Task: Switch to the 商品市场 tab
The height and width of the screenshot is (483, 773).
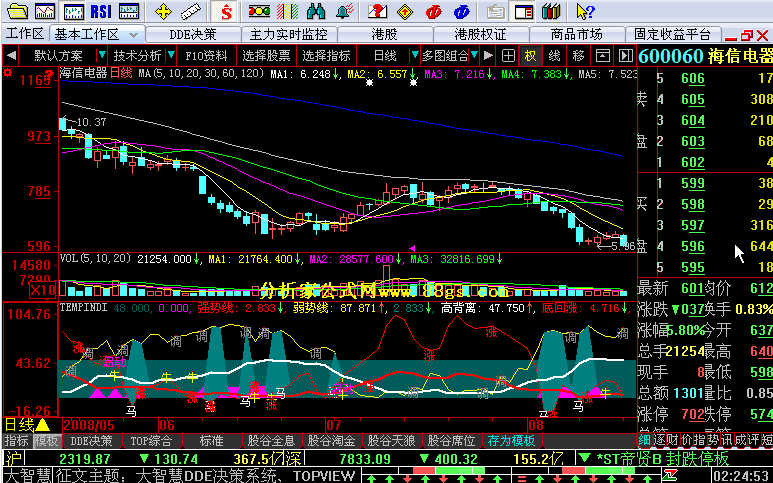Action: pos(576,34)
